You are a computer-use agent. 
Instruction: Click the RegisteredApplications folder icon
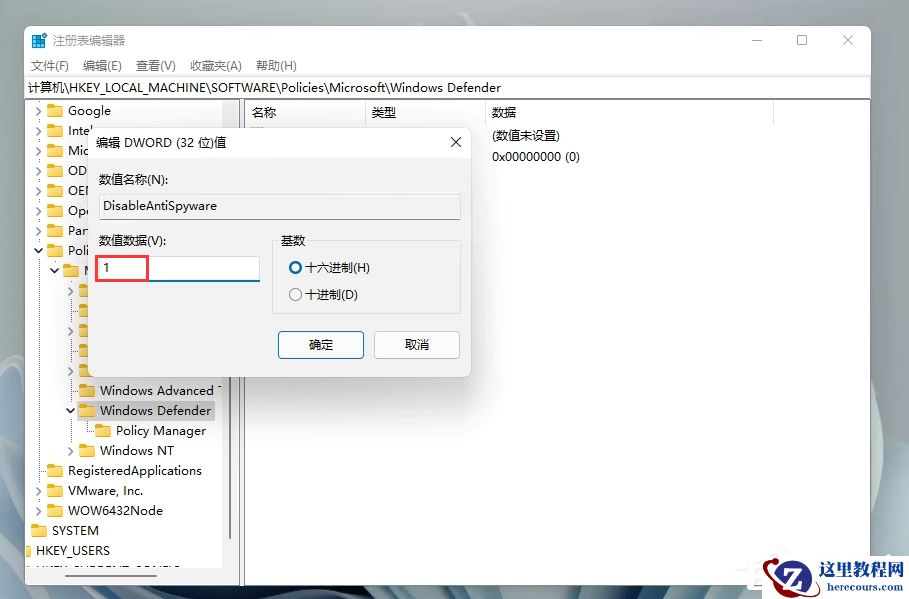coord(55,470)
